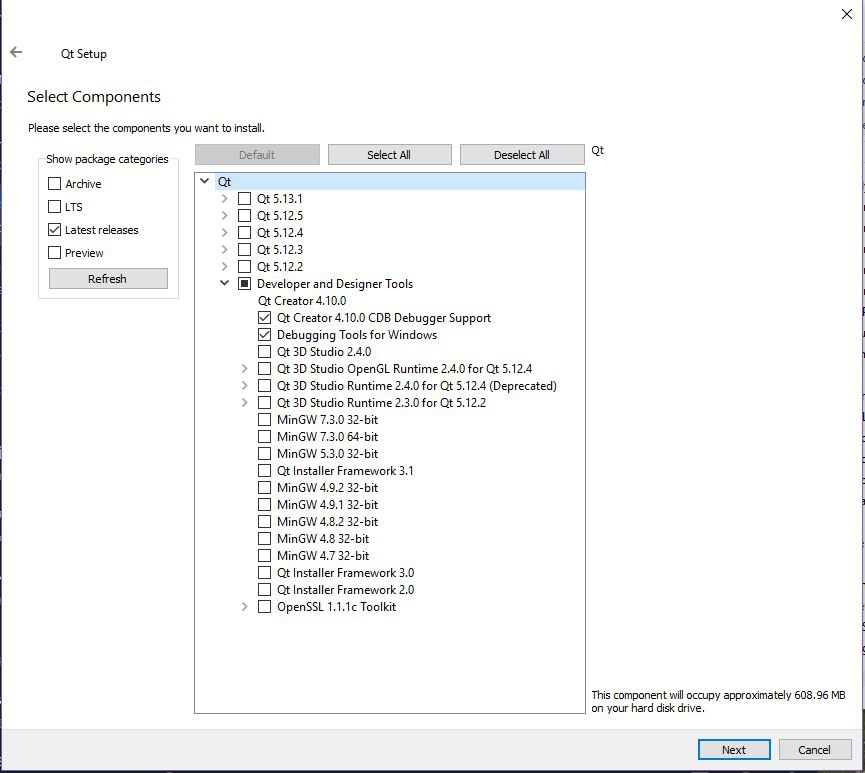This screenshot has width=865, height=773.
Task: Enable the LTS package category
Action: pos(54,206)
